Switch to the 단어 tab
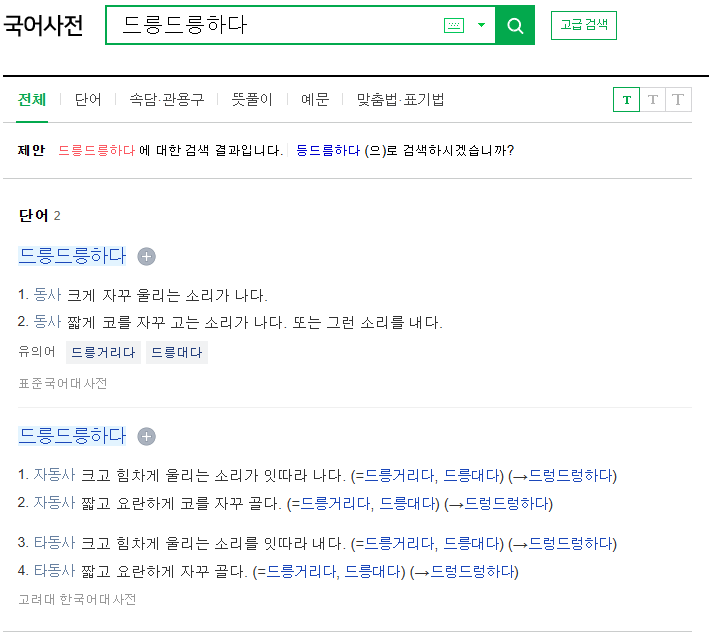Viewport: 709px width, 641px height. (88, 100)
